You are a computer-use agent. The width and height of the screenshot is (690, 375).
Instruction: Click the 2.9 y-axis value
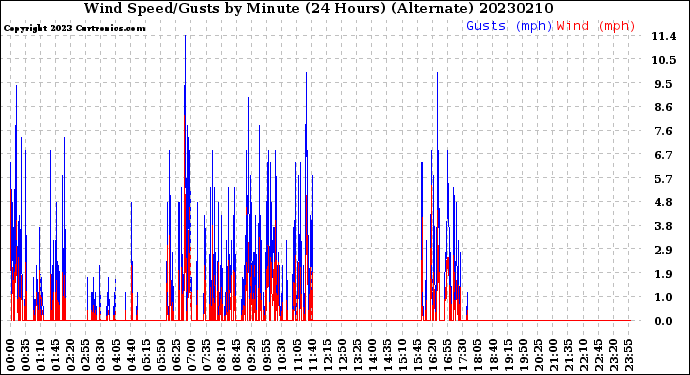pos(664,250)
